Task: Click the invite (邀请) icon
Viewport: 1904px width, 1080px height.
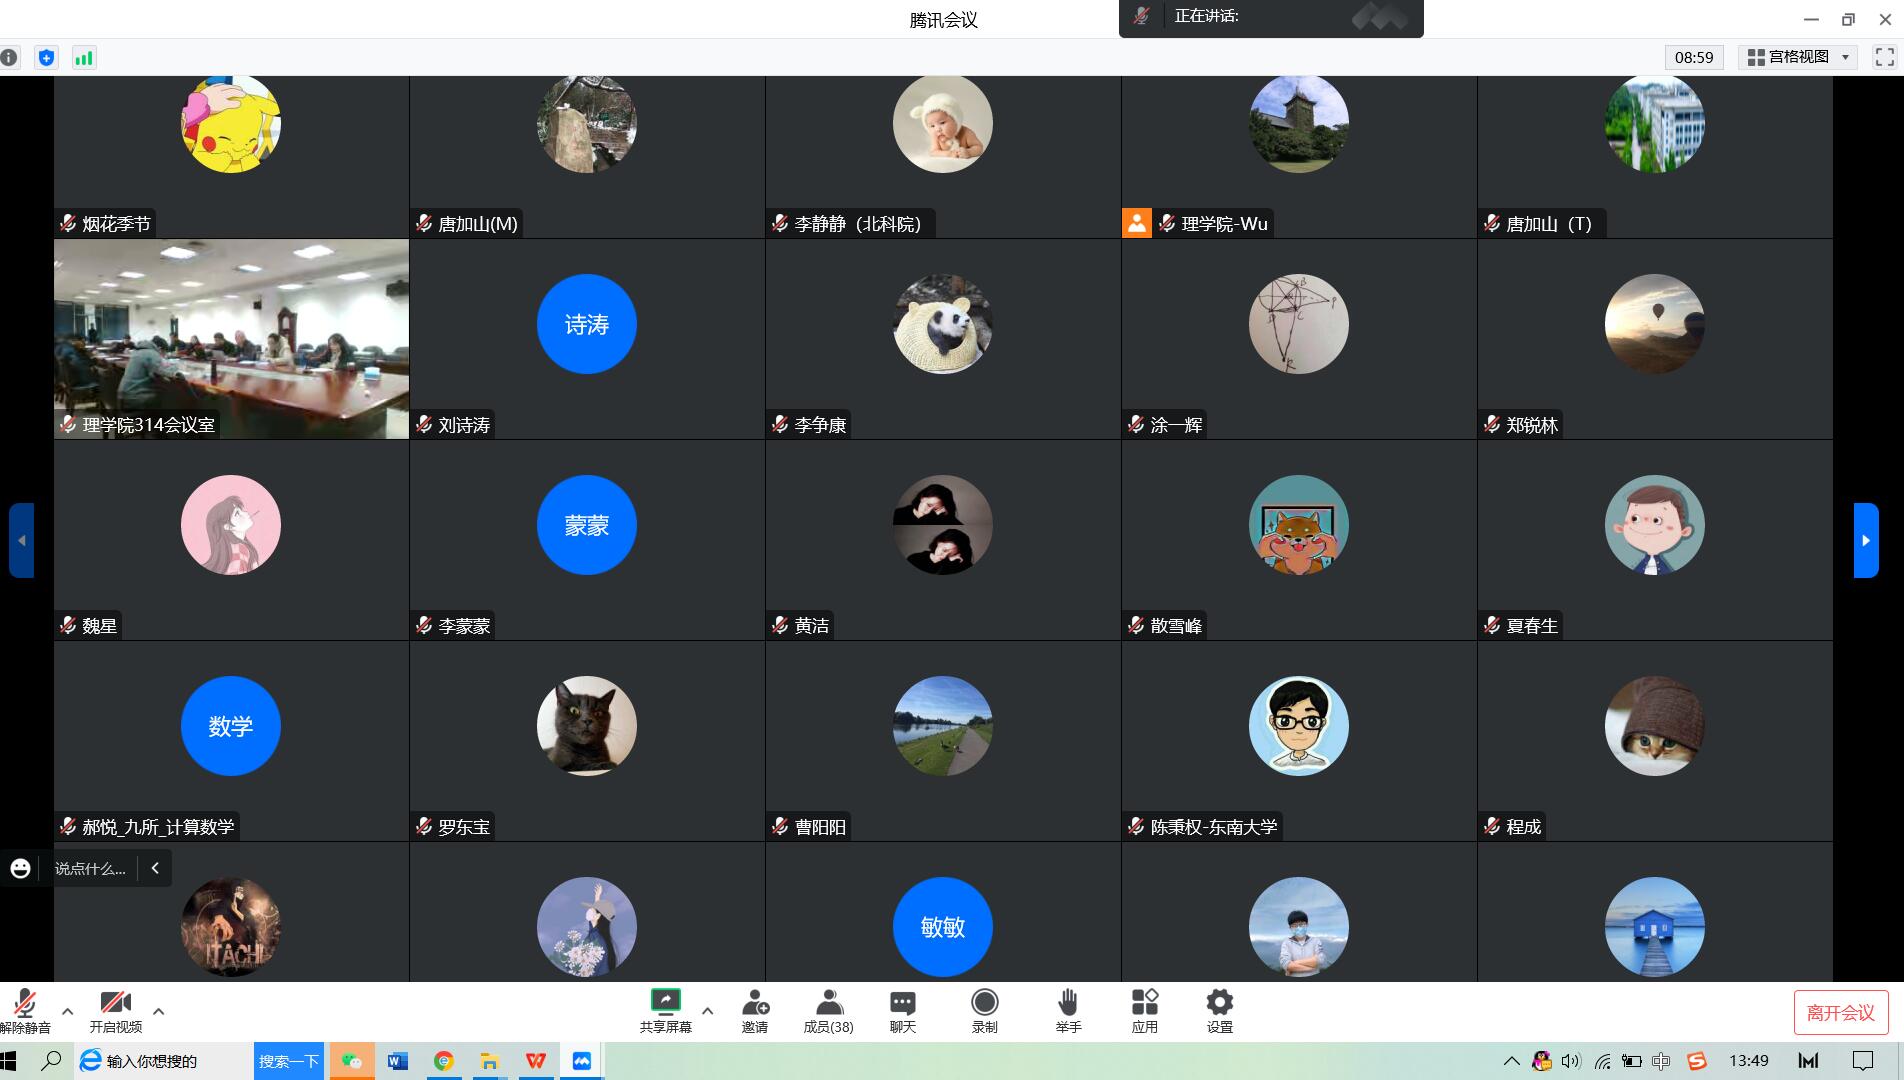Action: point(755,1010)
